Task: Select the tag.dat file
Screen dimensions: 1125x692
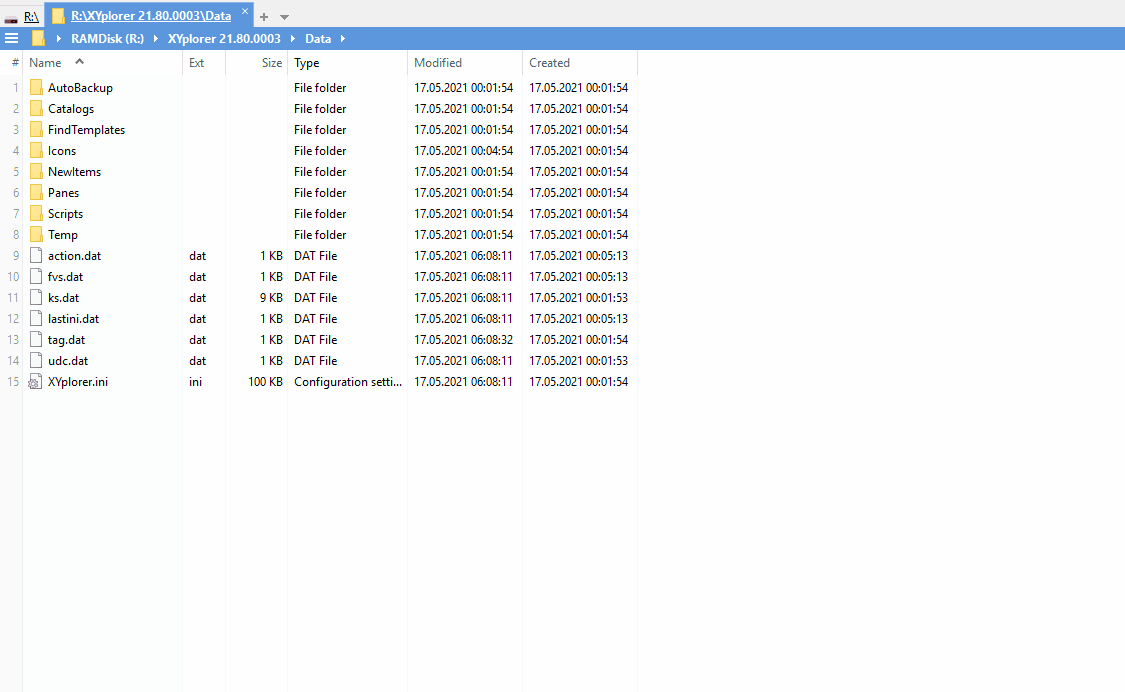Action: click(x=66, y=340)
